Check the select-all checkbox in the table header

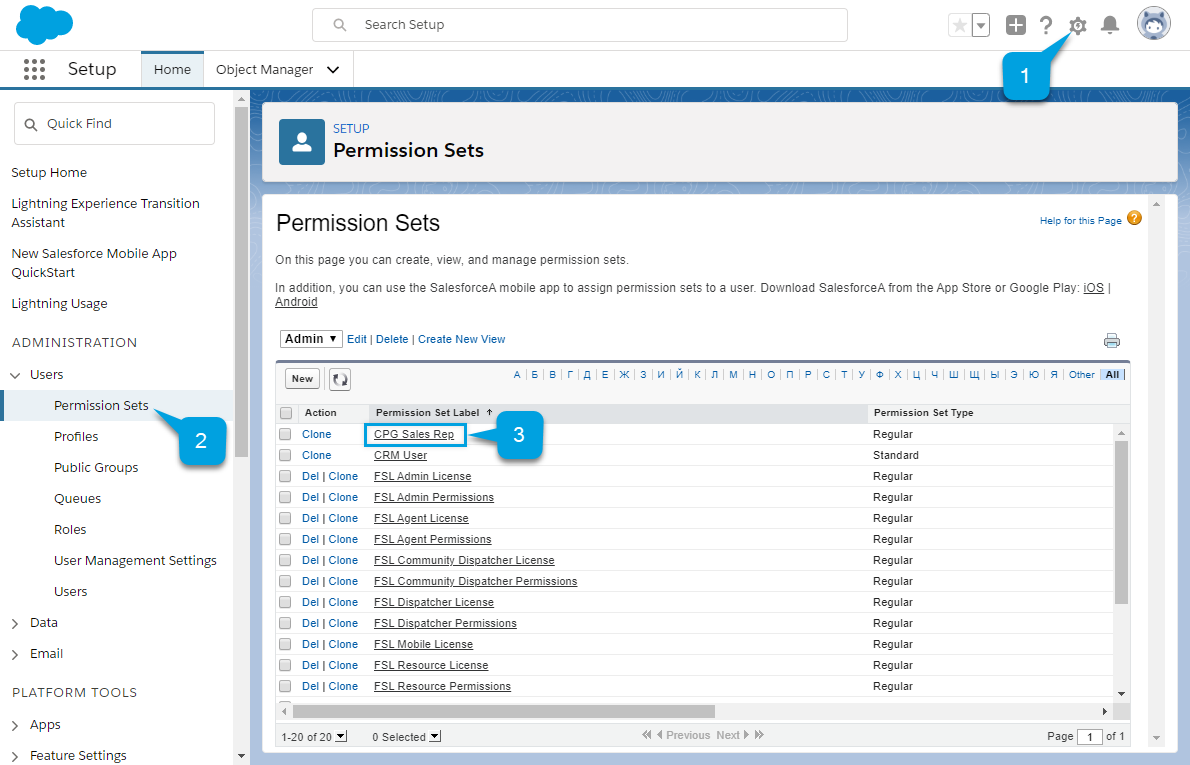[284, 412]
